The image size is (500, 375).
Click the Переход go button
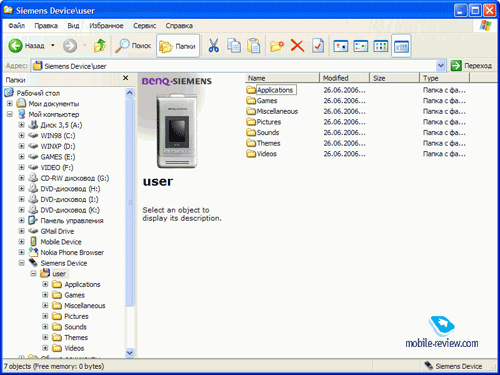471,66
